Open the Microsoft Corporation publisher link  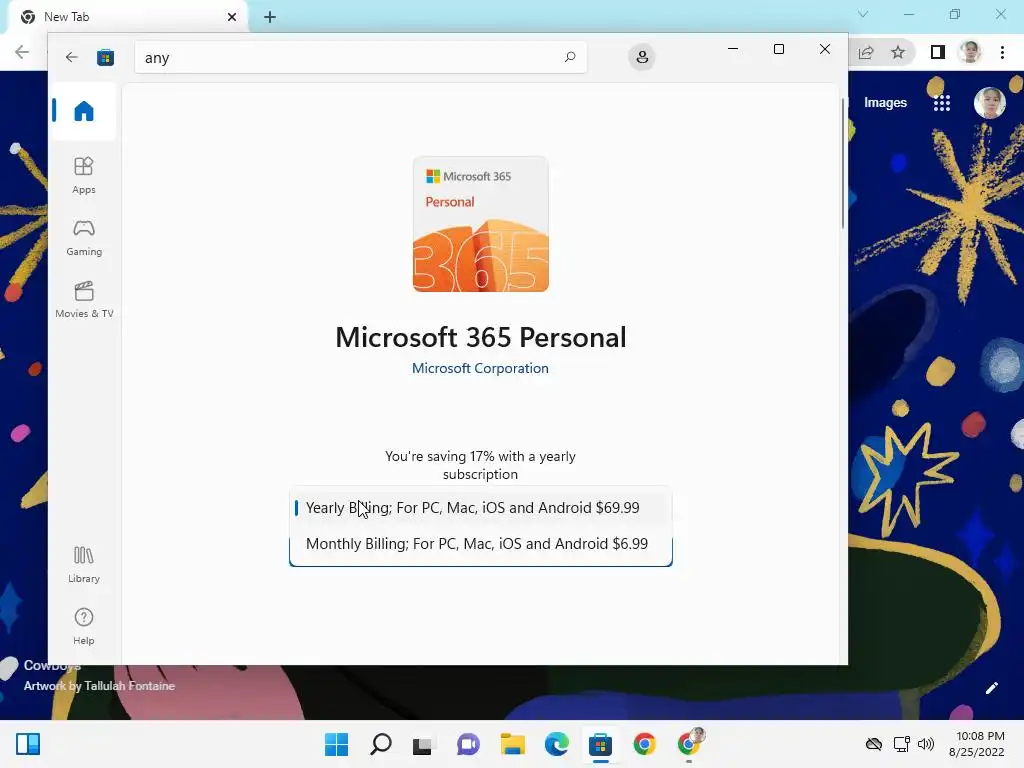click(480, 368)
